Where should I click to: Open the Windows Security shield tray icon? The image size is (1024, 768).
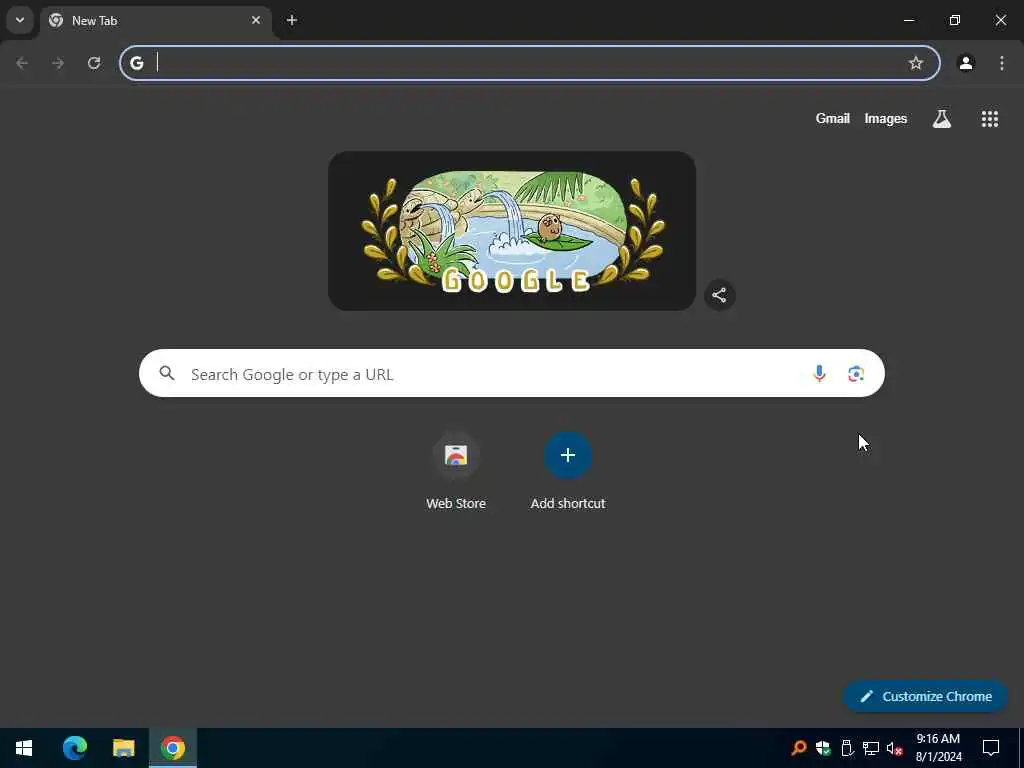(823, 748)
